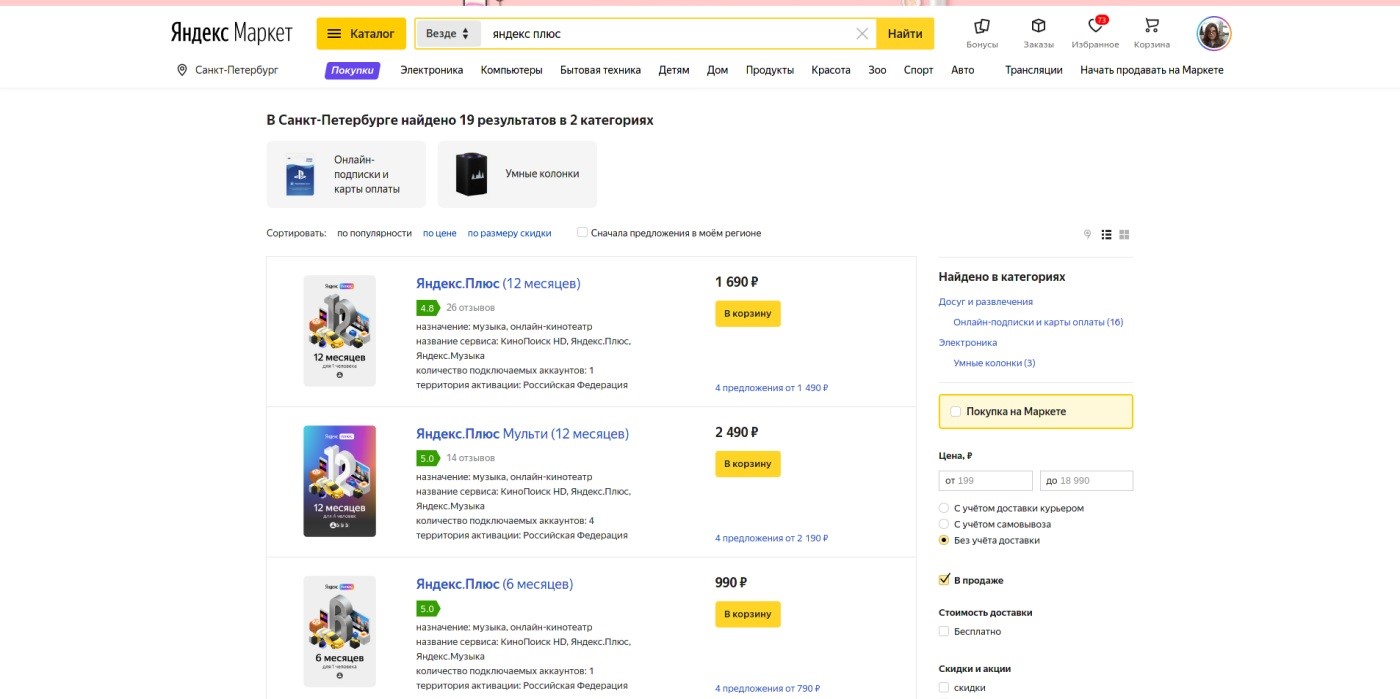Viewport: 1400px width, 699px height.
Task: Switch to grid view icon
Action: (x=1124, y=234)
